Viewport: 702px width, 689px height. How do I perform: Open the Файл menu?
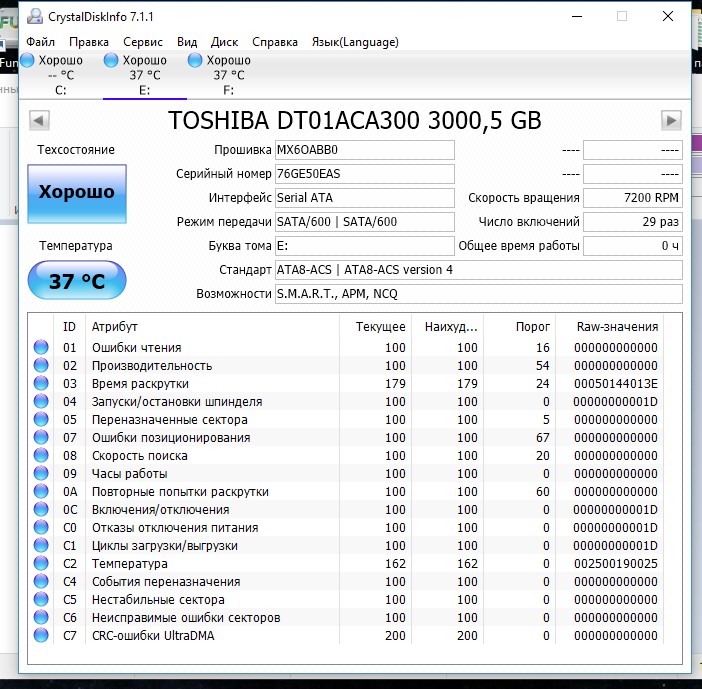40,42
